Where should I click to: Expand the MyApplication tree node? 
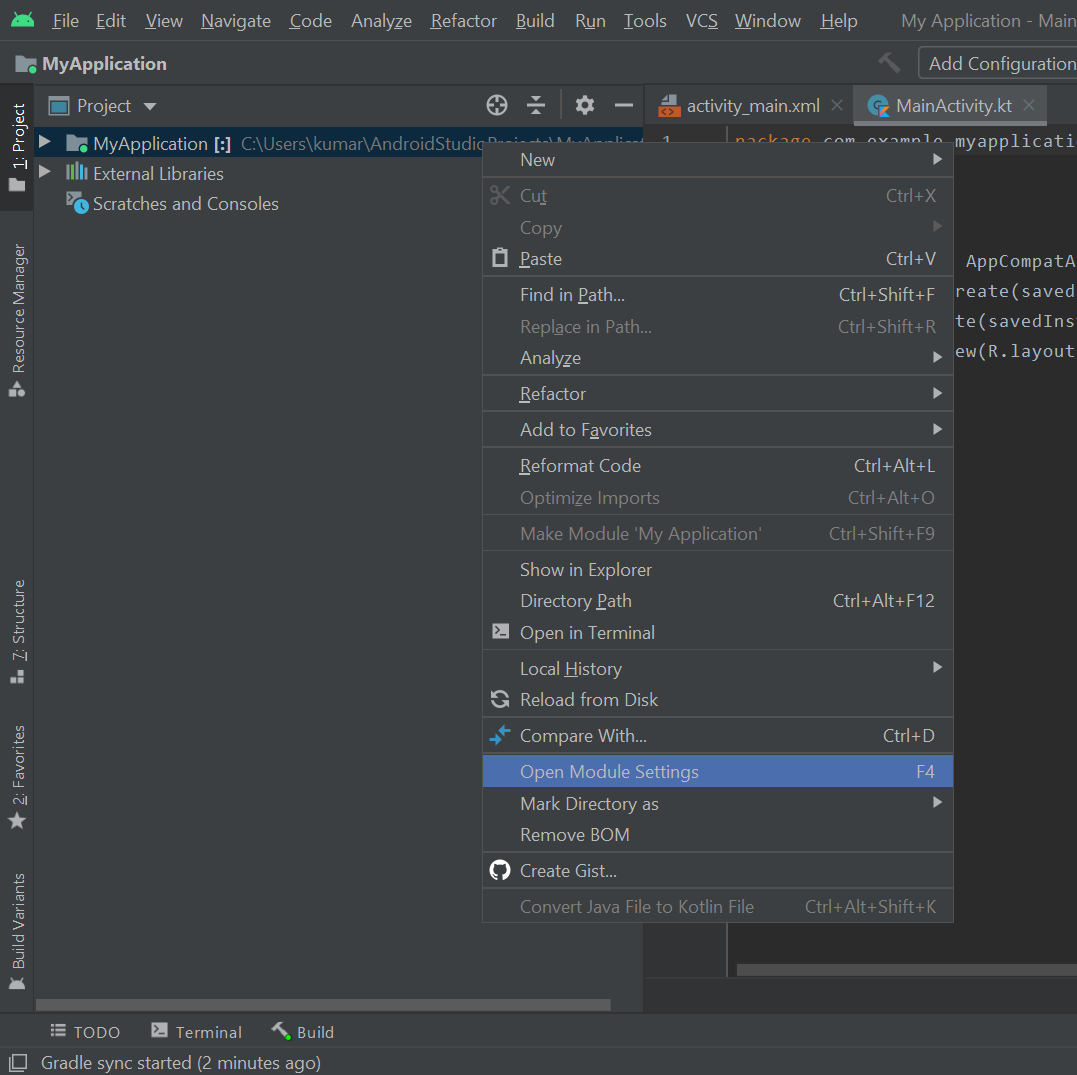(44, 142)
